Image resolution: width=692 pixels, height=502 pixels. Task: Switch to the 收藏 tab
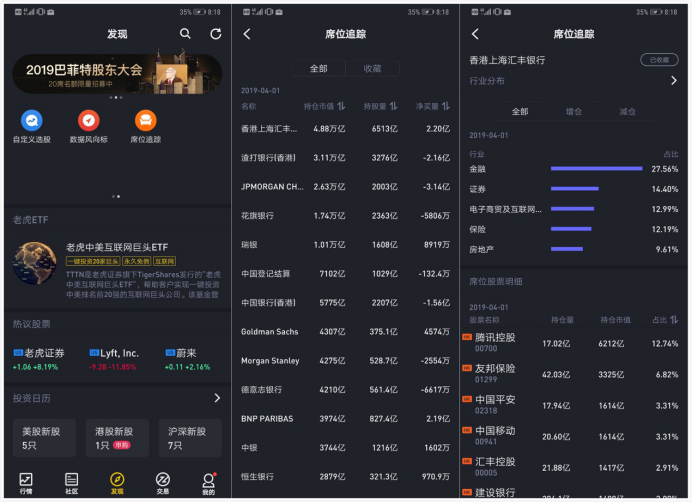click(x=372, y=68)
